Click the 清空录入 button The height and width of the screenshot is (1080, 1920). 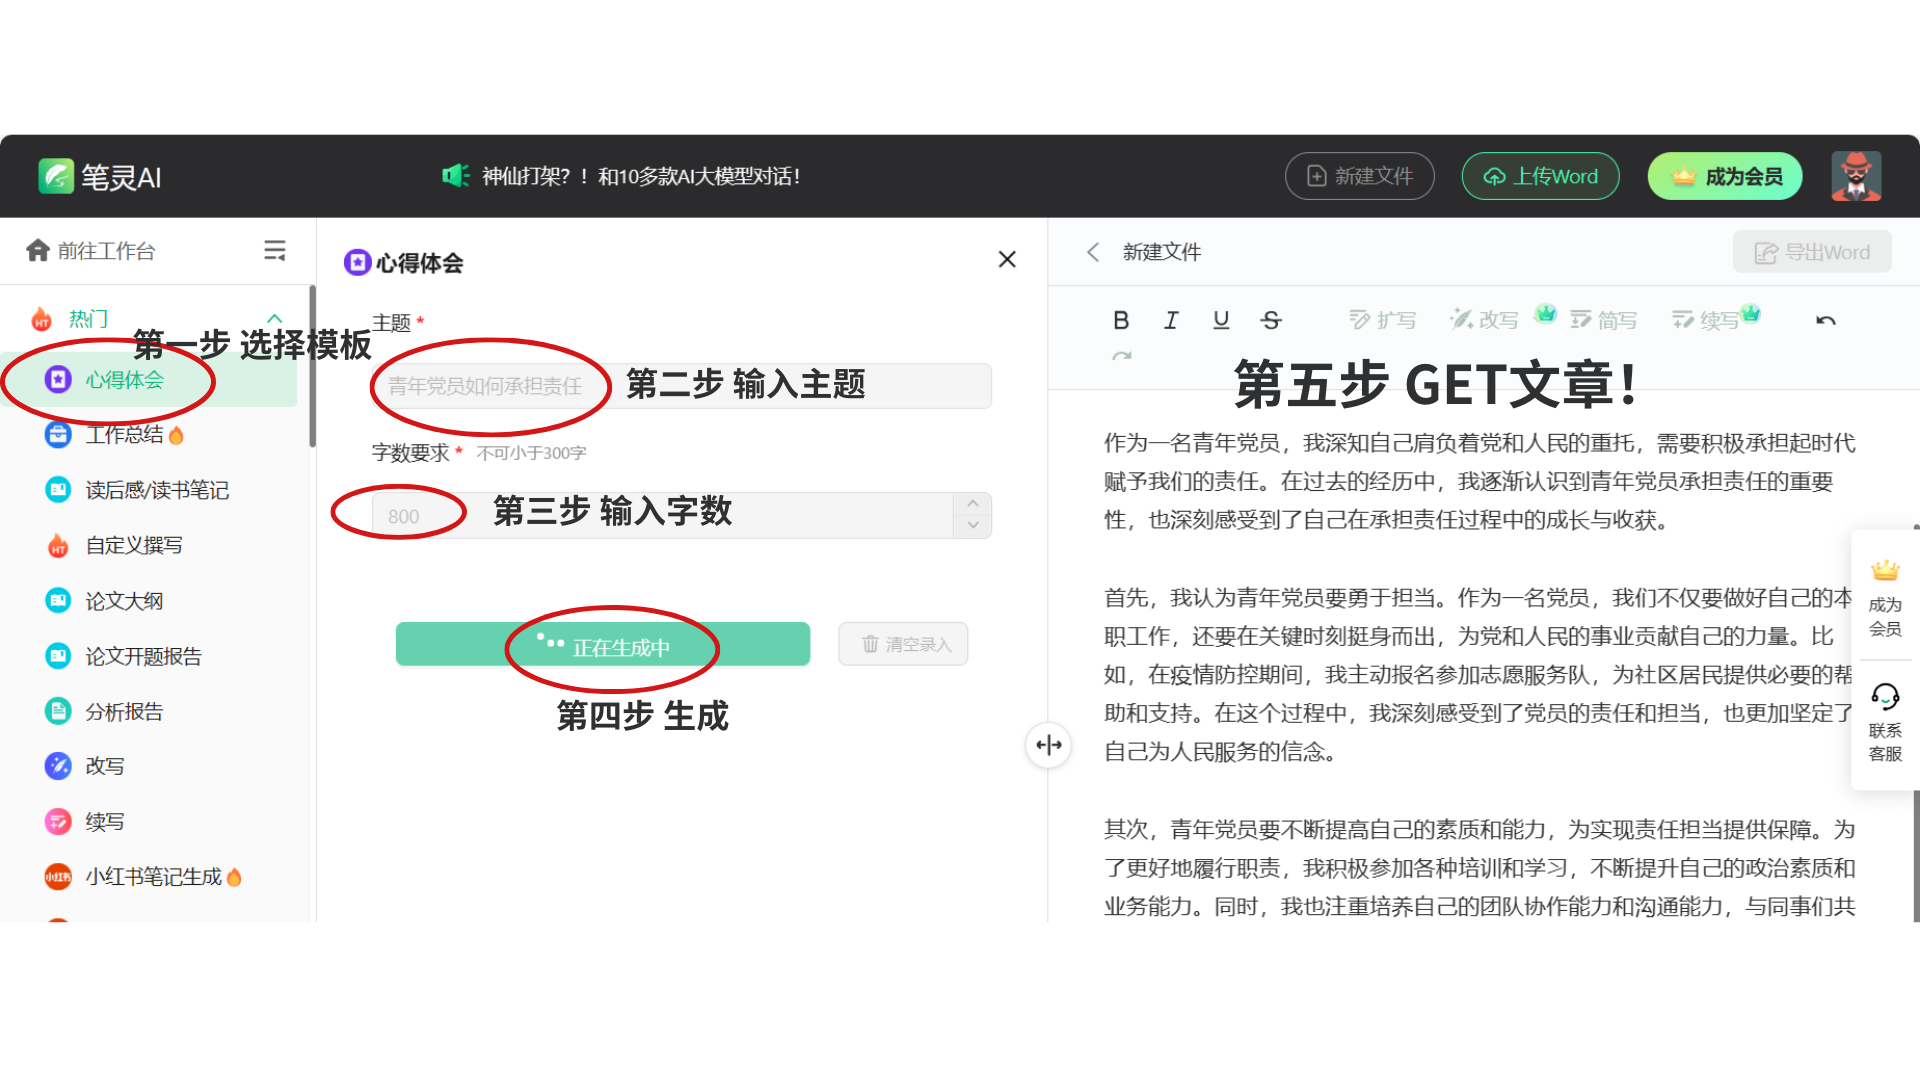pyautogui.click(x=903, y=644)
